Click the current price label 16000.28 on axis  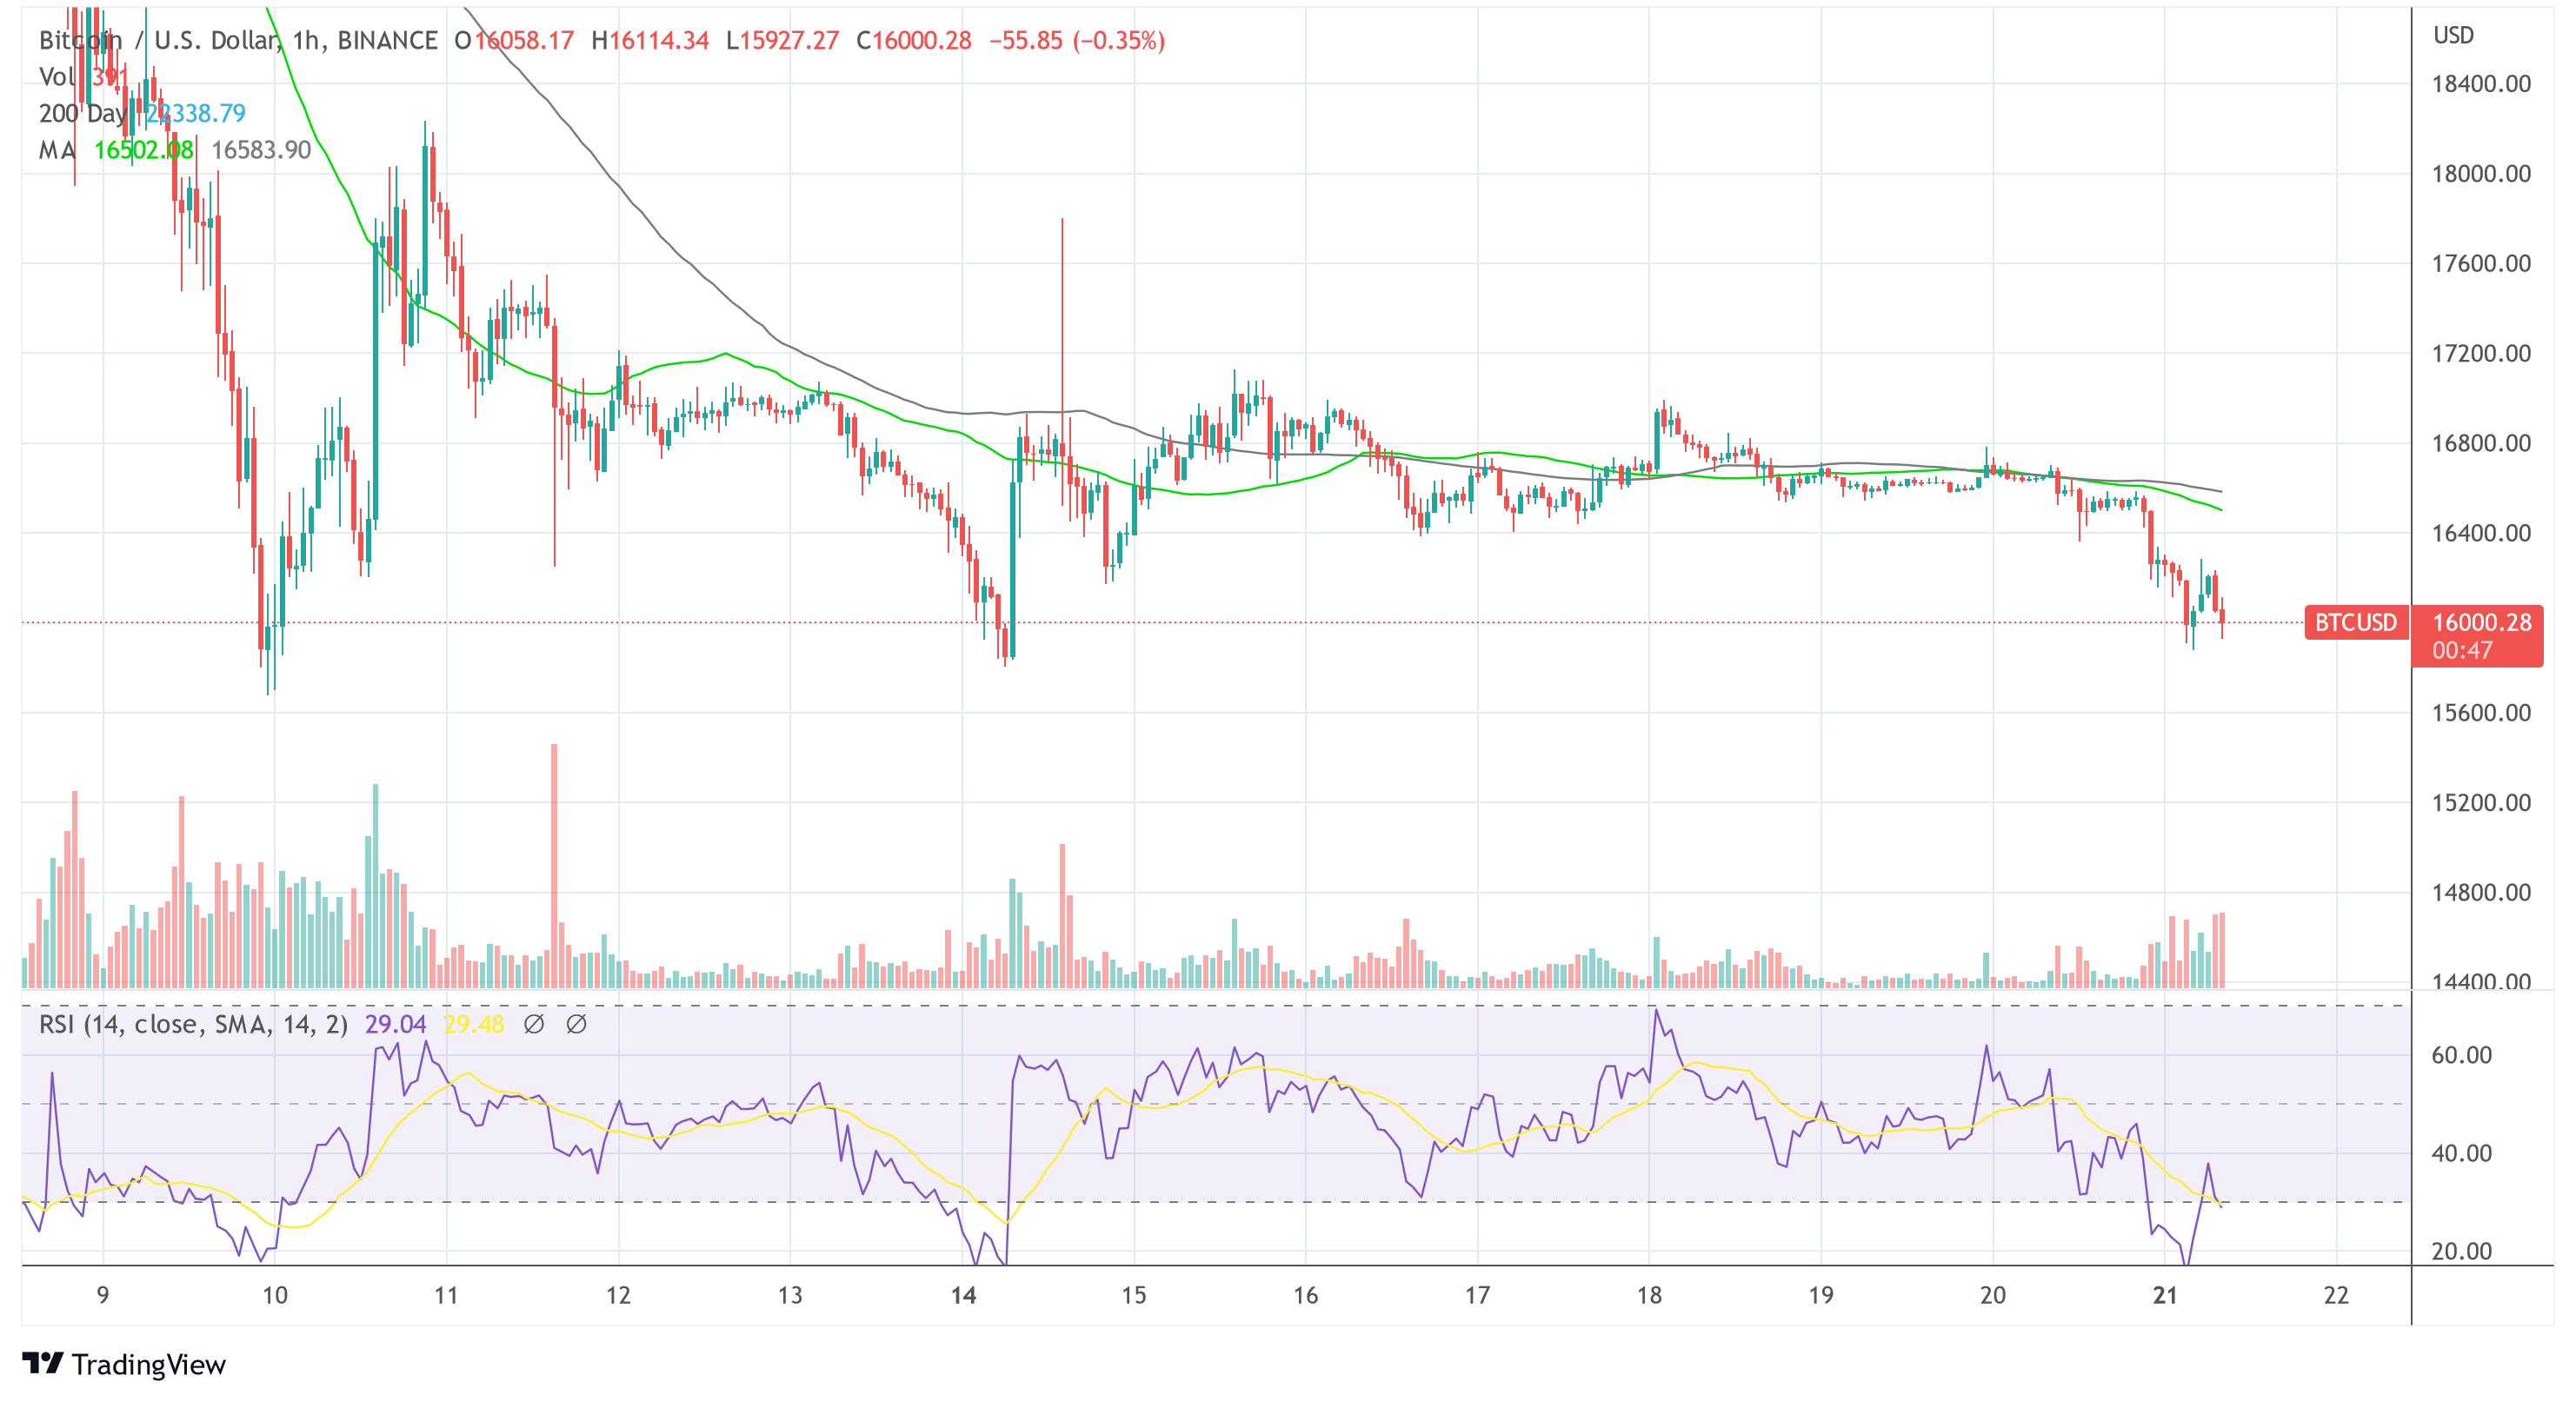pos(2481,622)
